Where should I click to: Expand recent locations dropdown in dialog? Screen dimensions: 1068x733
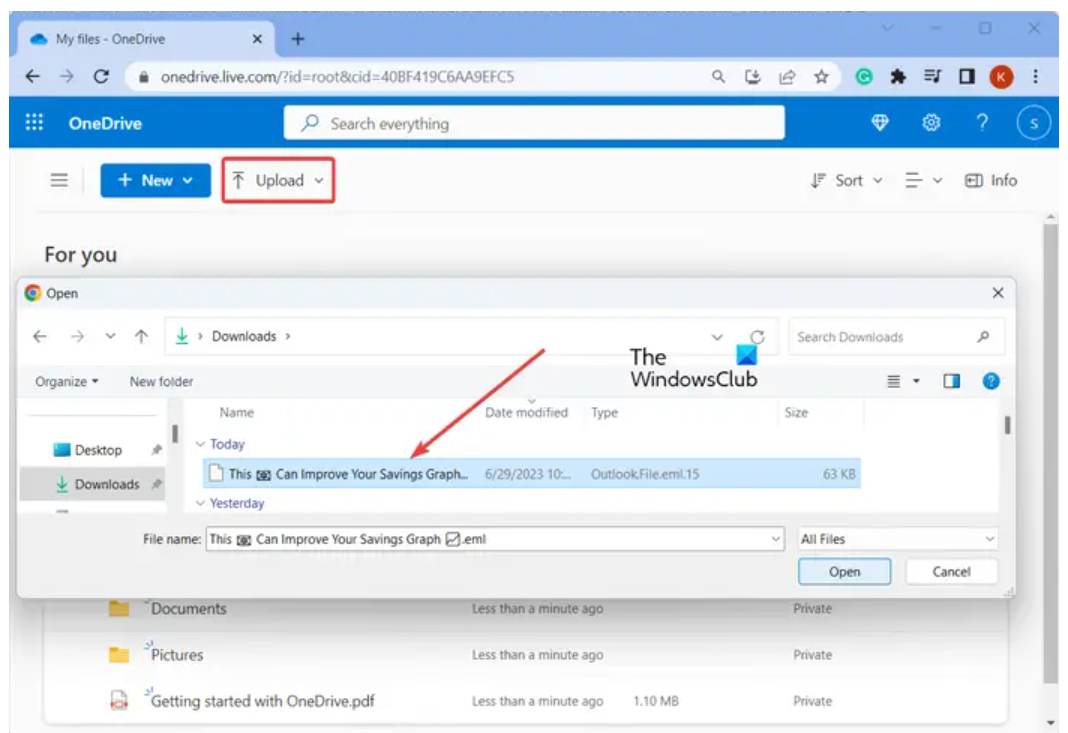(110, 336)
